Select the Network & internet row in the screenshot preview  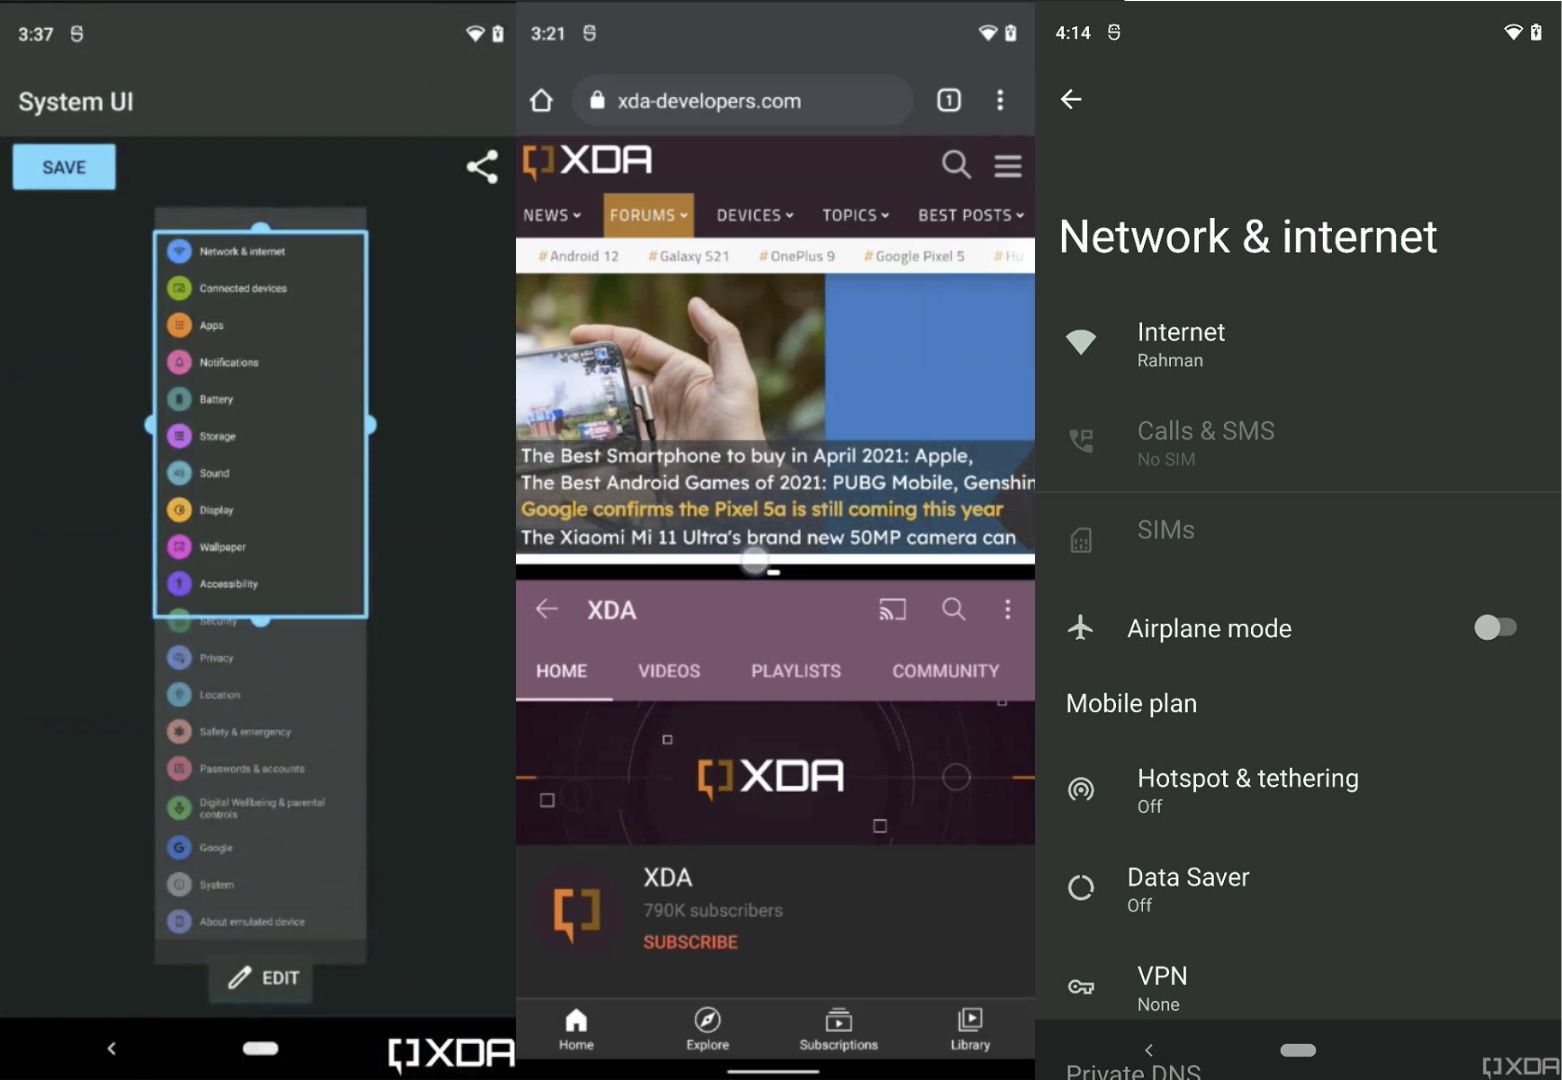tap(261, 251)
